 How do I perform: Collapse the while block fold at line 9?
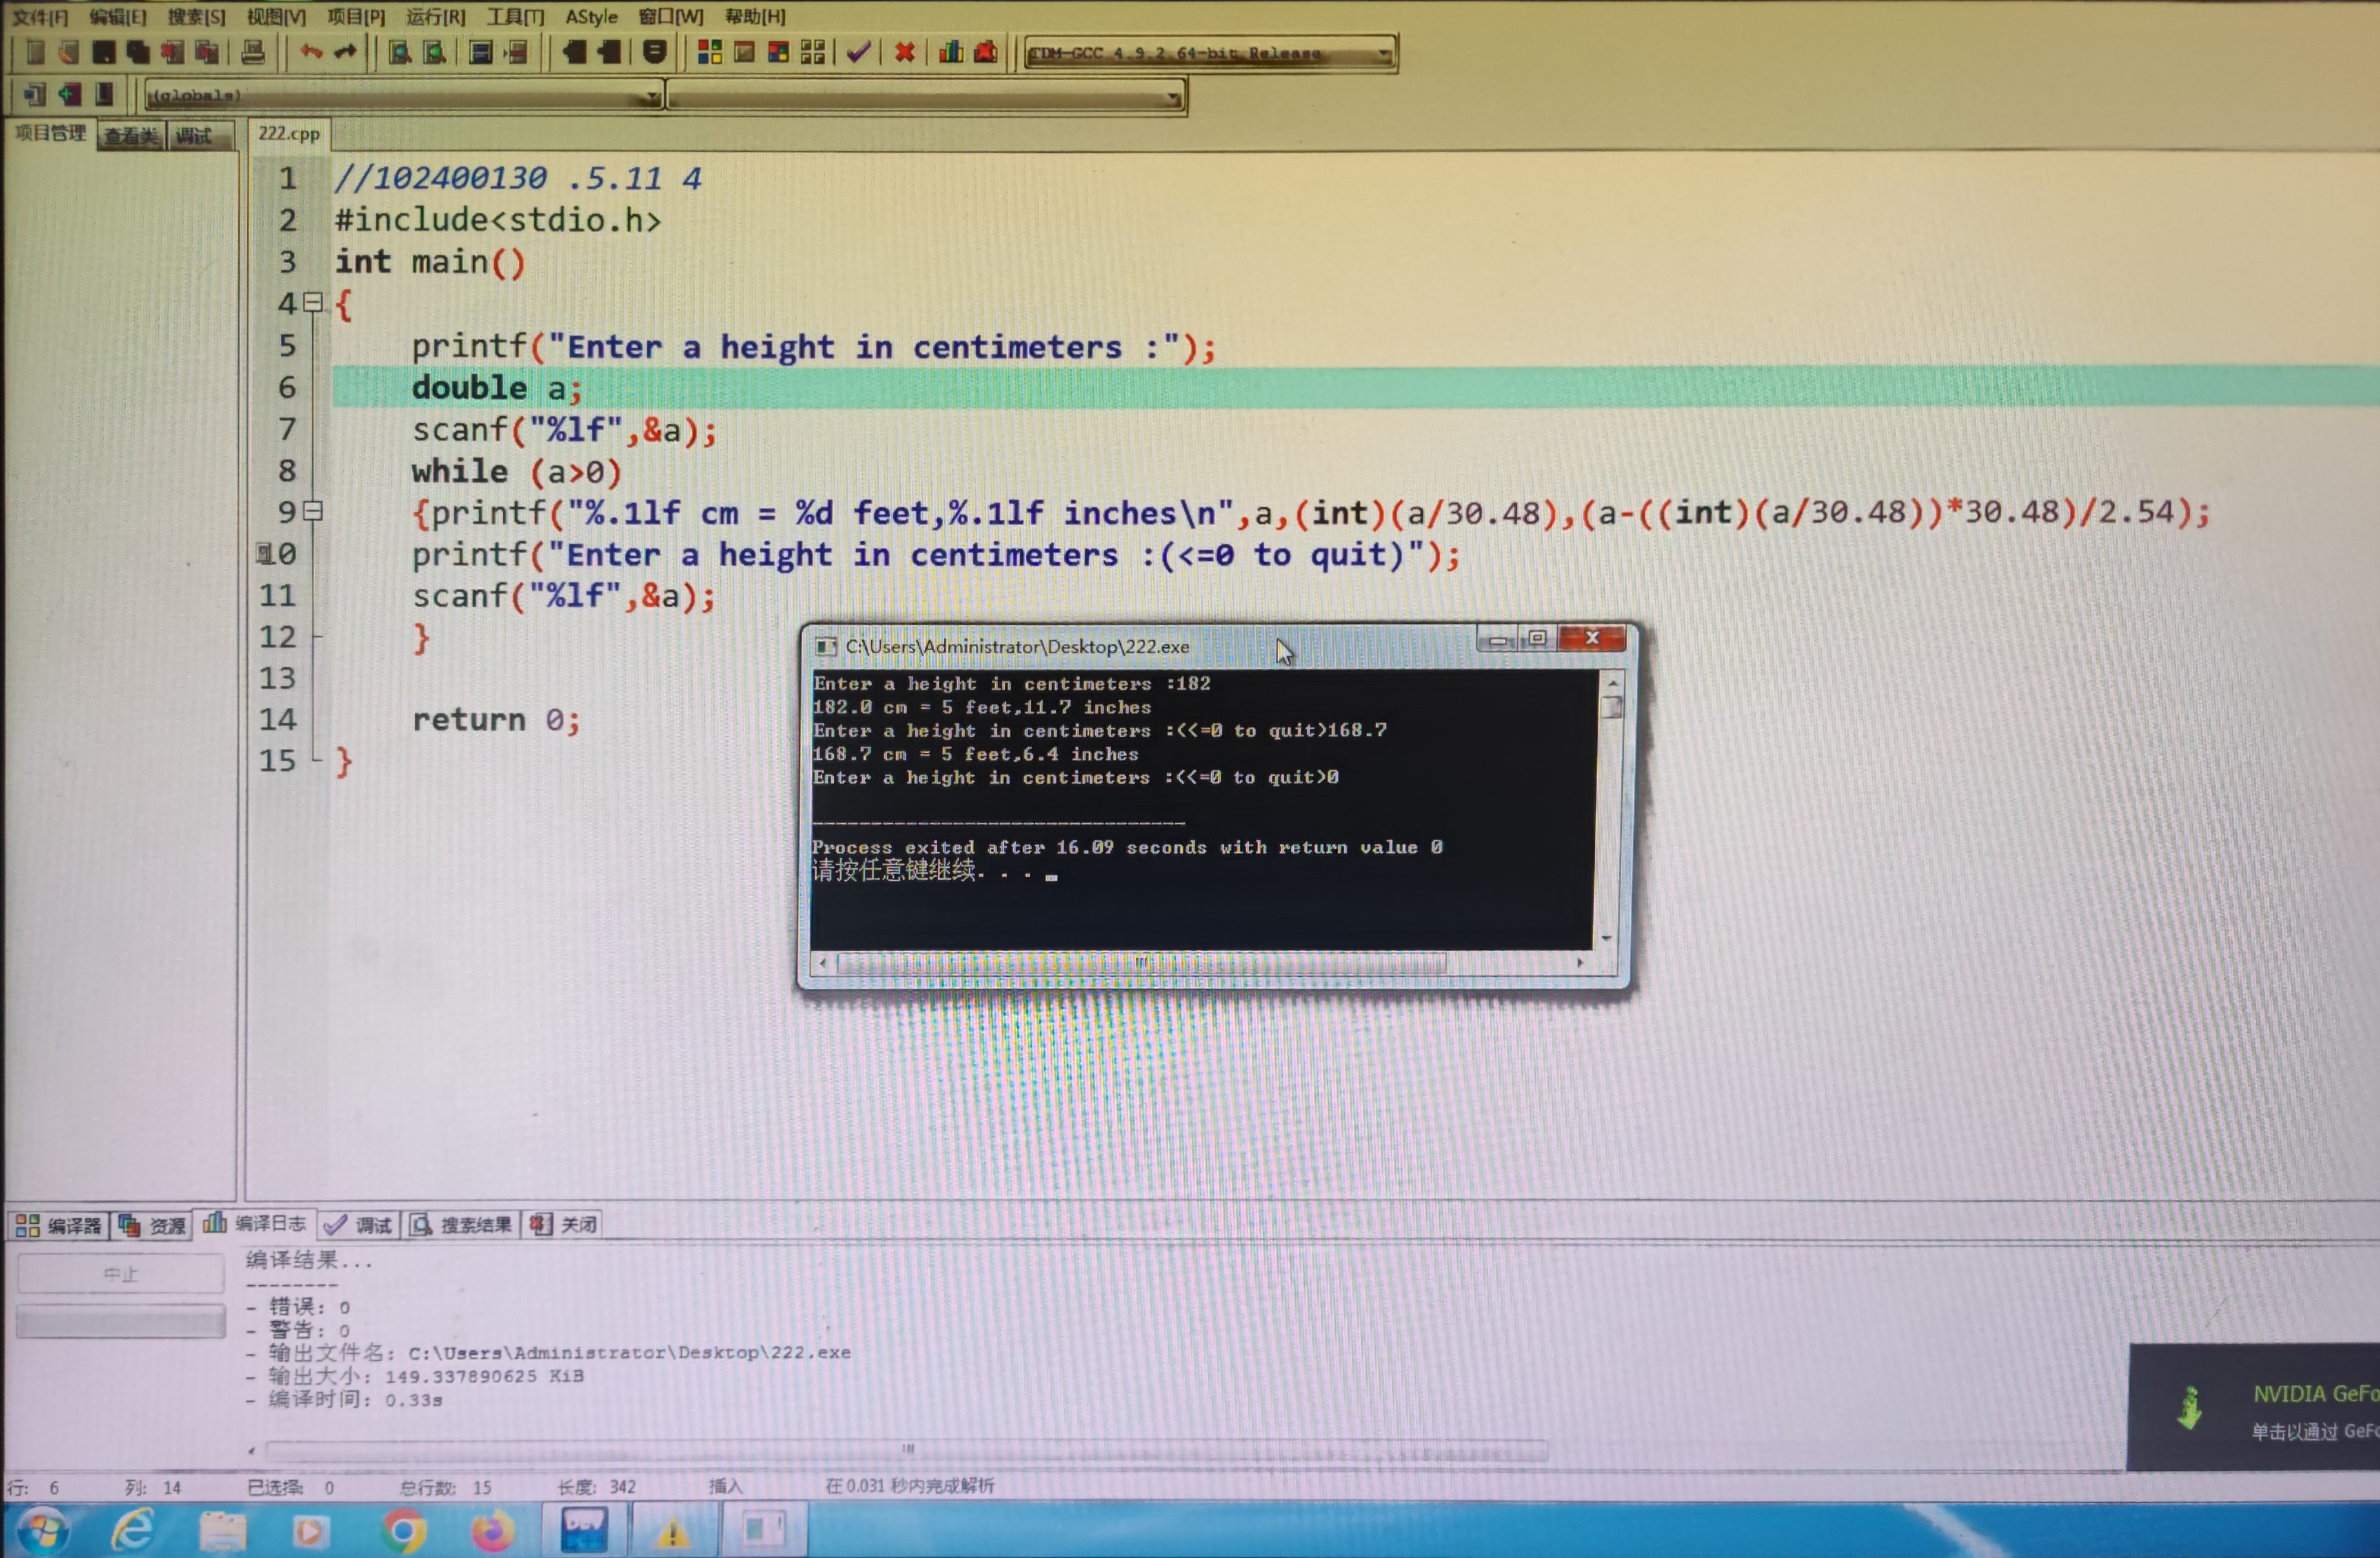(x=313, y=511)
